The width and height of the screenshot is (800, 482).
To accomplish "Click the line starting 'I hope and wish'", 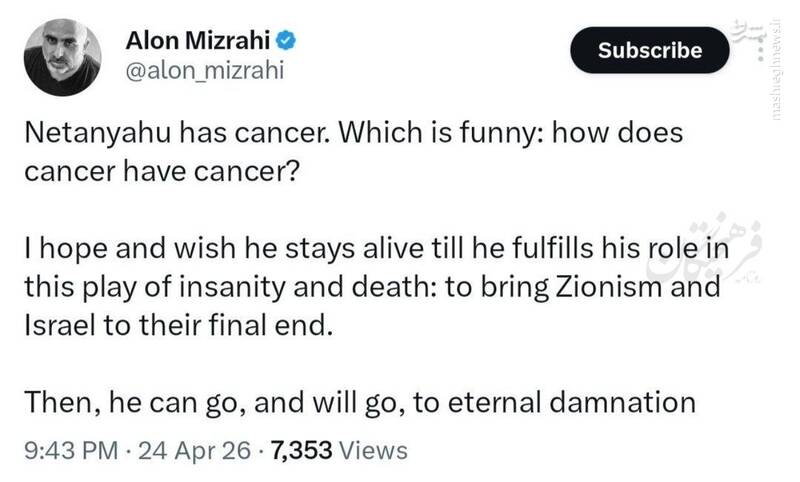I will pyautogui.click(x=377, y=249).
